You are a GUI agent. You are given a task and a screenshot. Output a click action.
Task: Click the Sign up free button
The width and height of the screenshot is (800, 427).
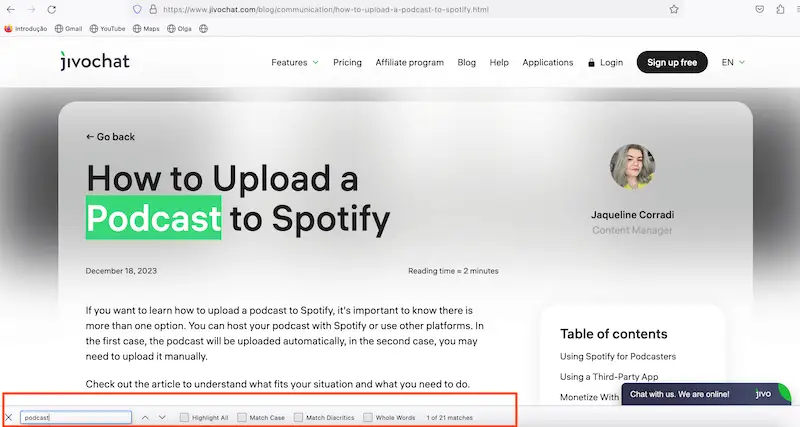coord(672,62)
